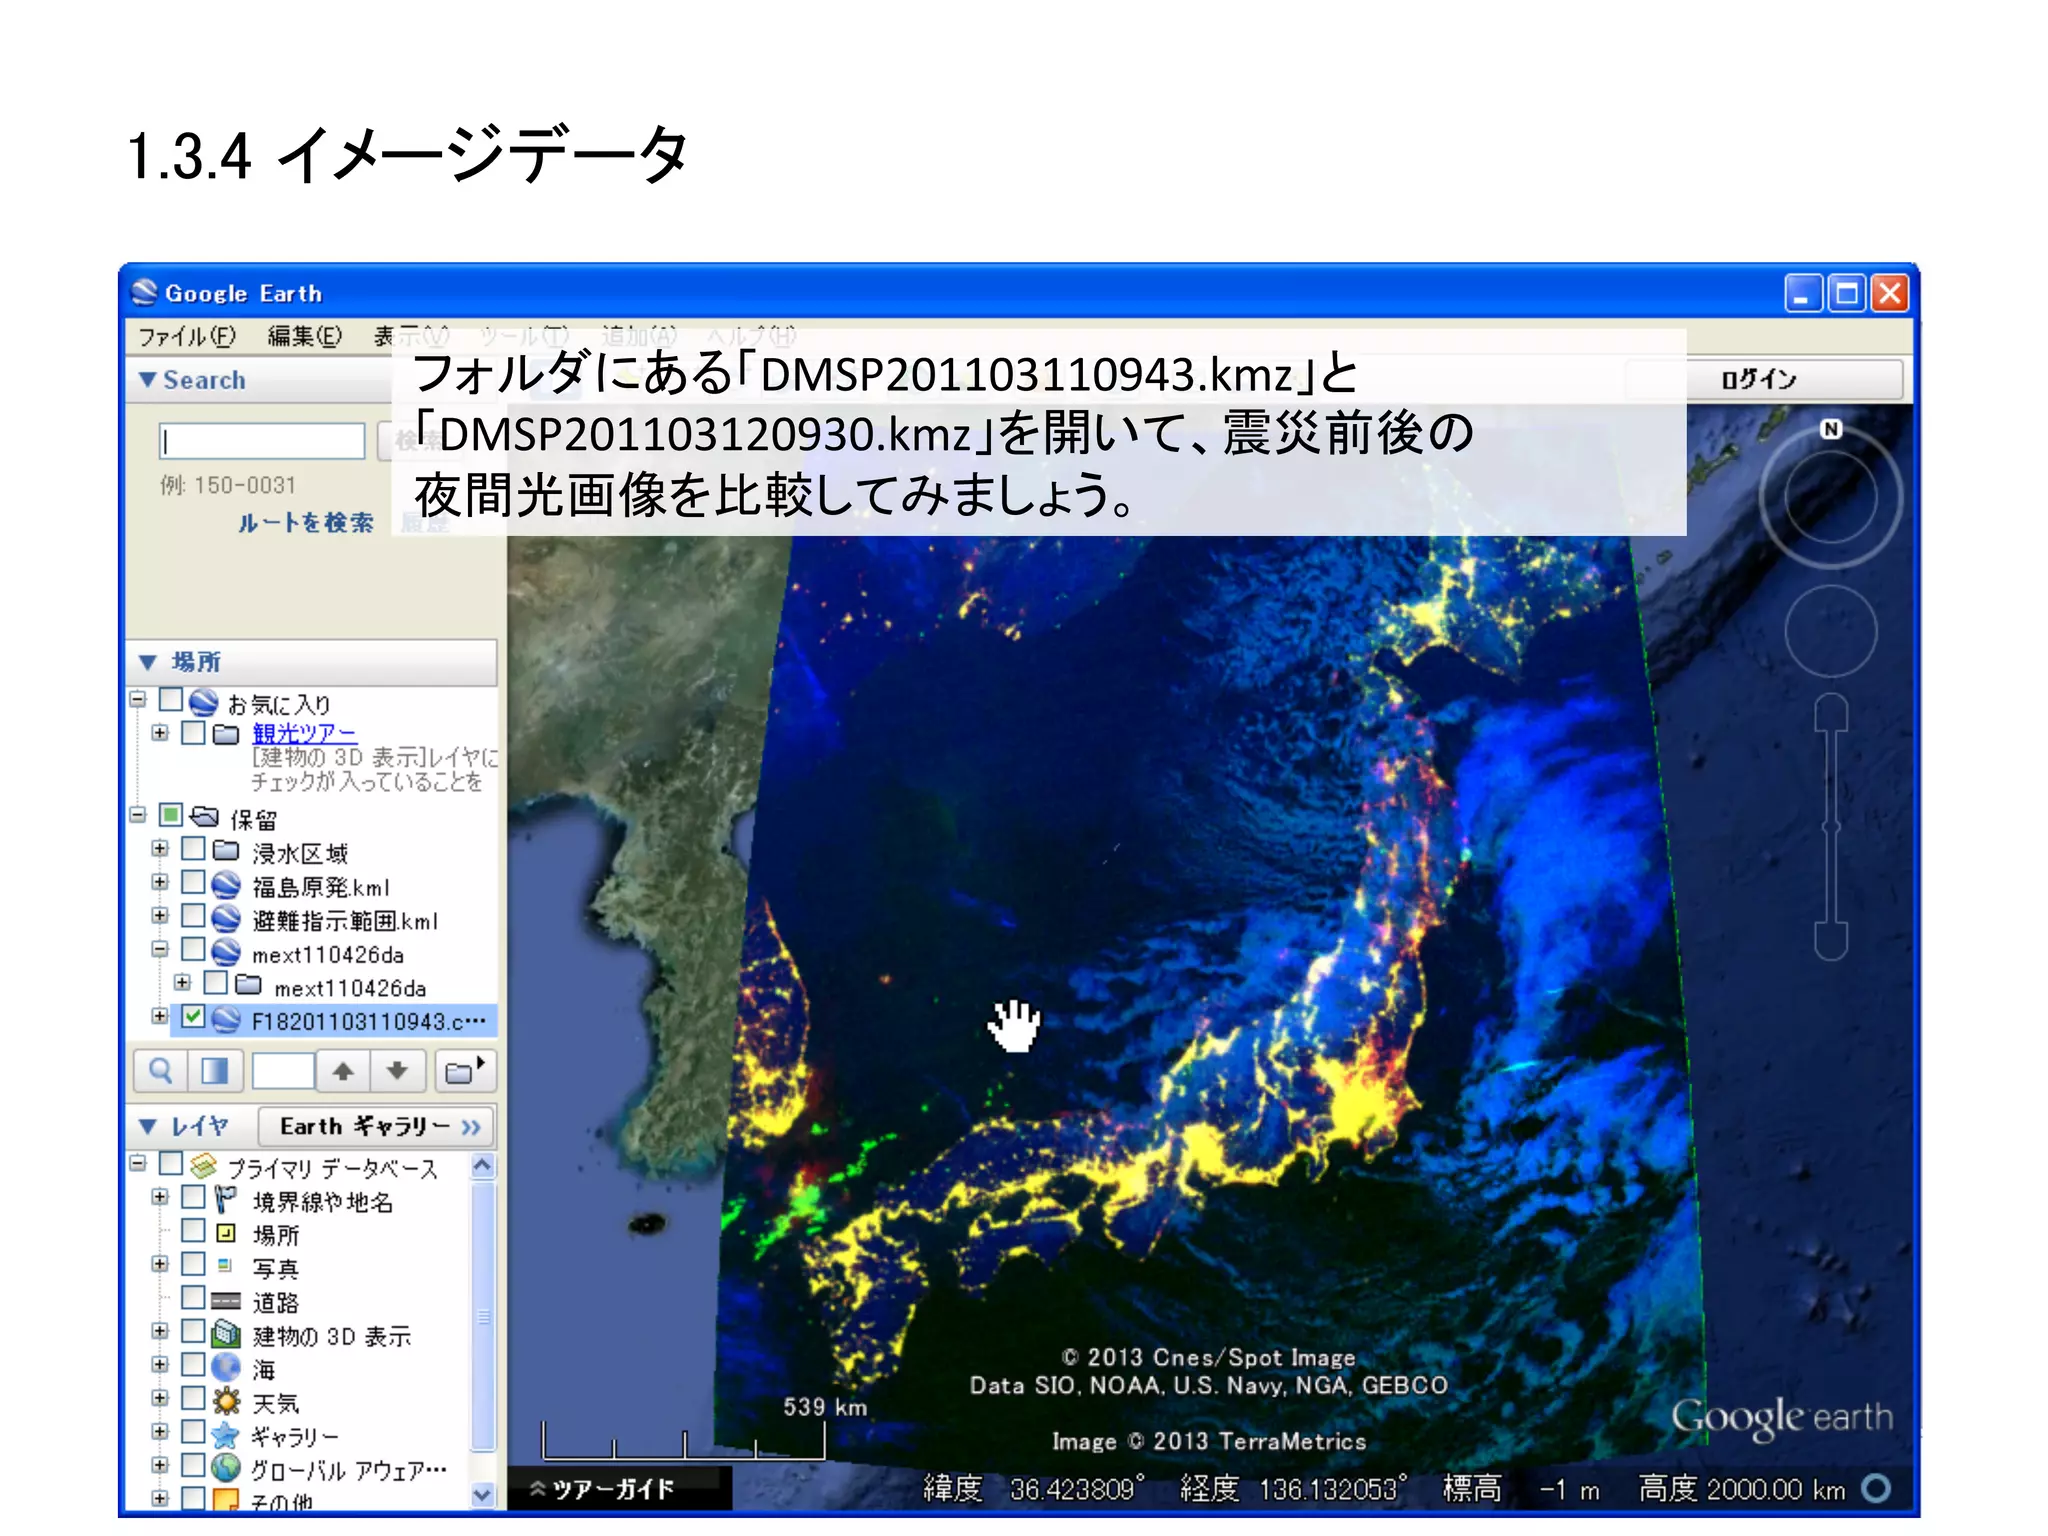
Task: Open the ログイン button
Action: [x=1760, y=379]
